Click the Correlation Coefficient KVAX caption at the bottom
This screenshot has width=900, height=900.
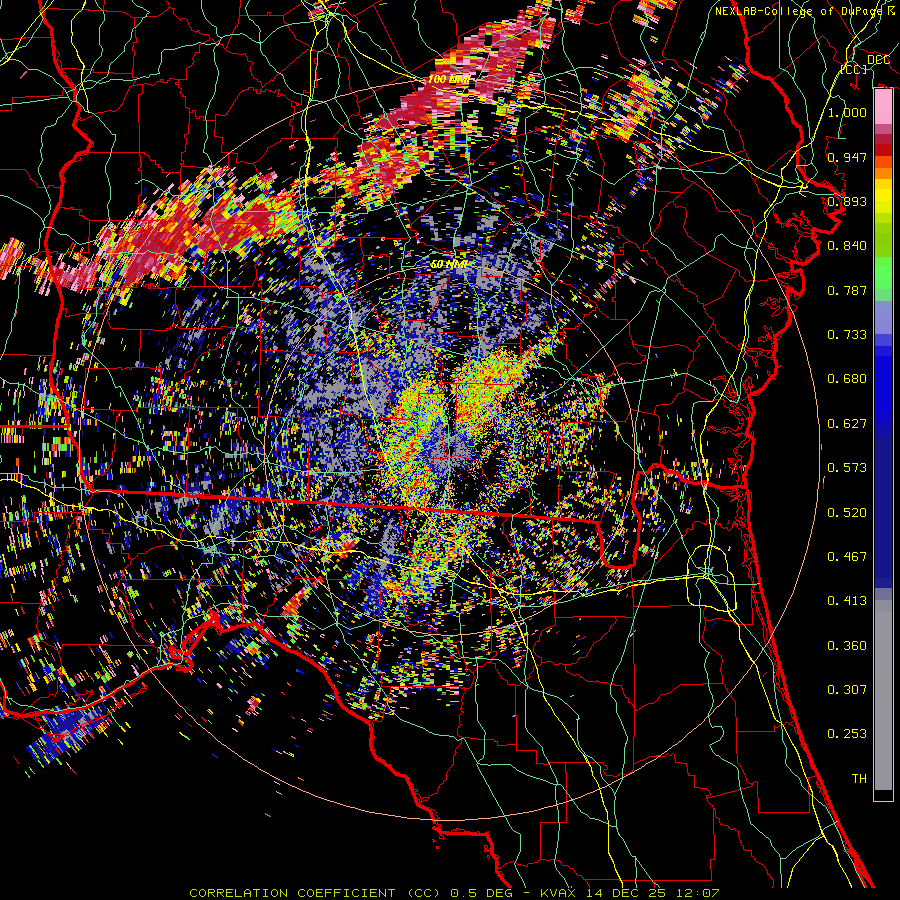(454, 893)
